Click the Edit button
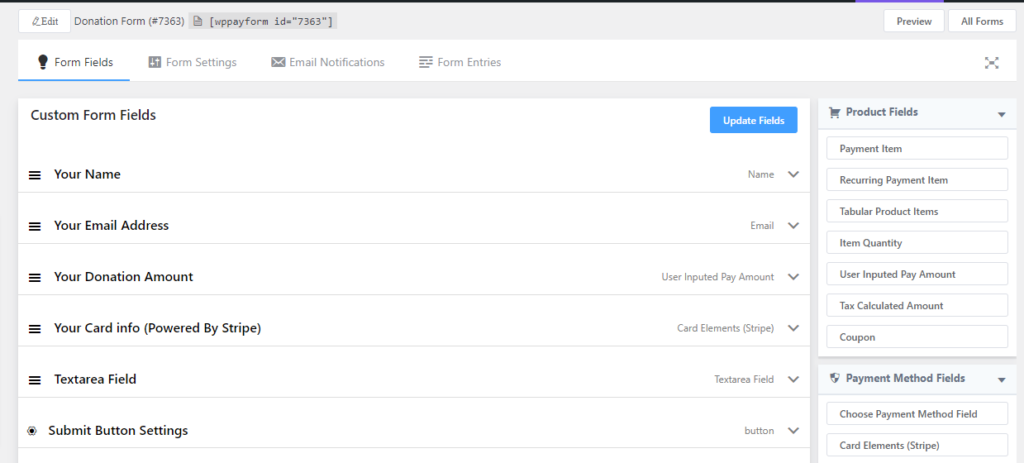Viewport: 1024px width, 463px height. pyautogui.click(x=44, y=21)
